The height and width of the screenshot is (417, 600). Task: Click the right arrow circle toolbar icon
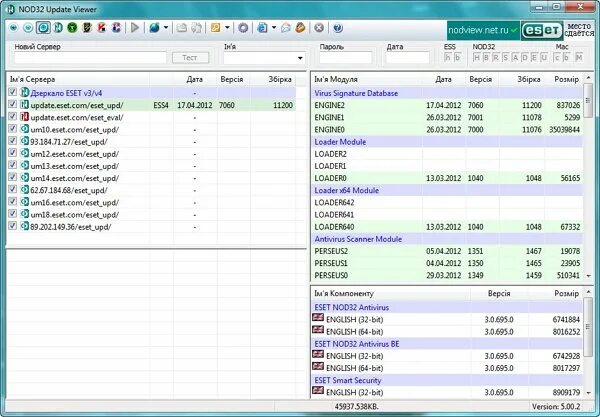click(x=28, y=28)
